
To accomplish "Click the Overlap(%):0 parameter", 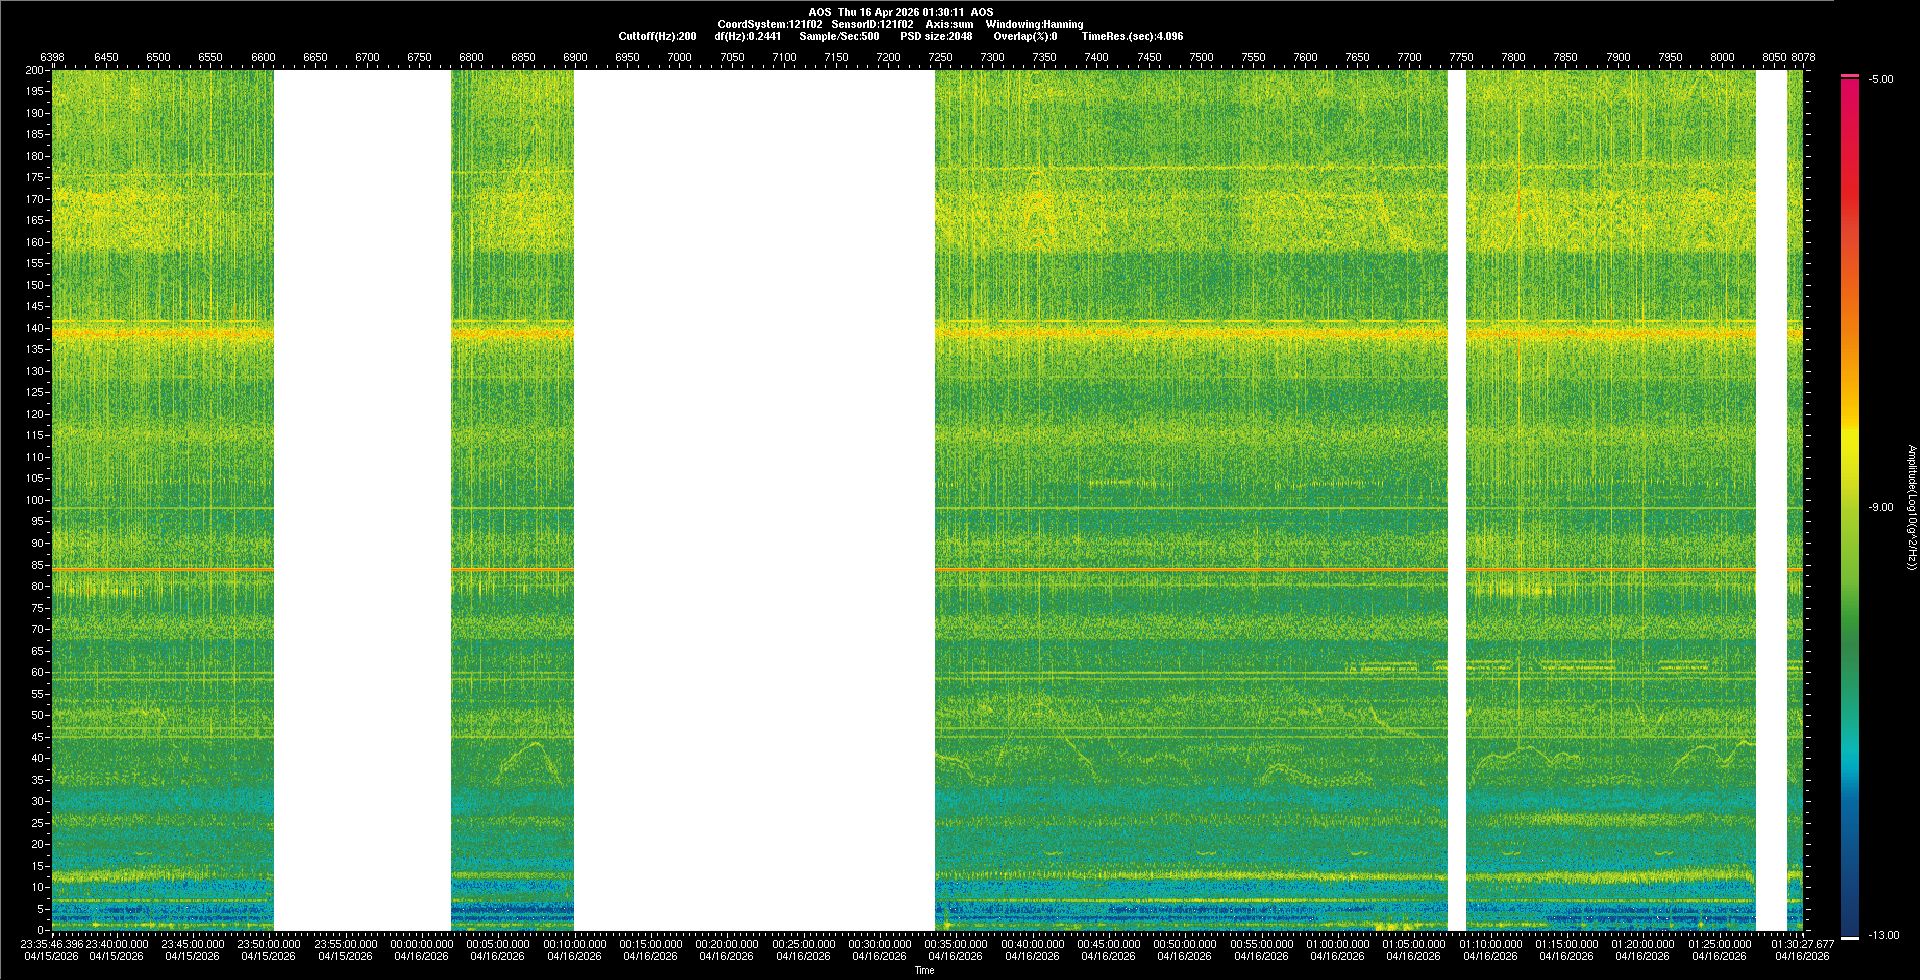I will tap(1025, 36).
